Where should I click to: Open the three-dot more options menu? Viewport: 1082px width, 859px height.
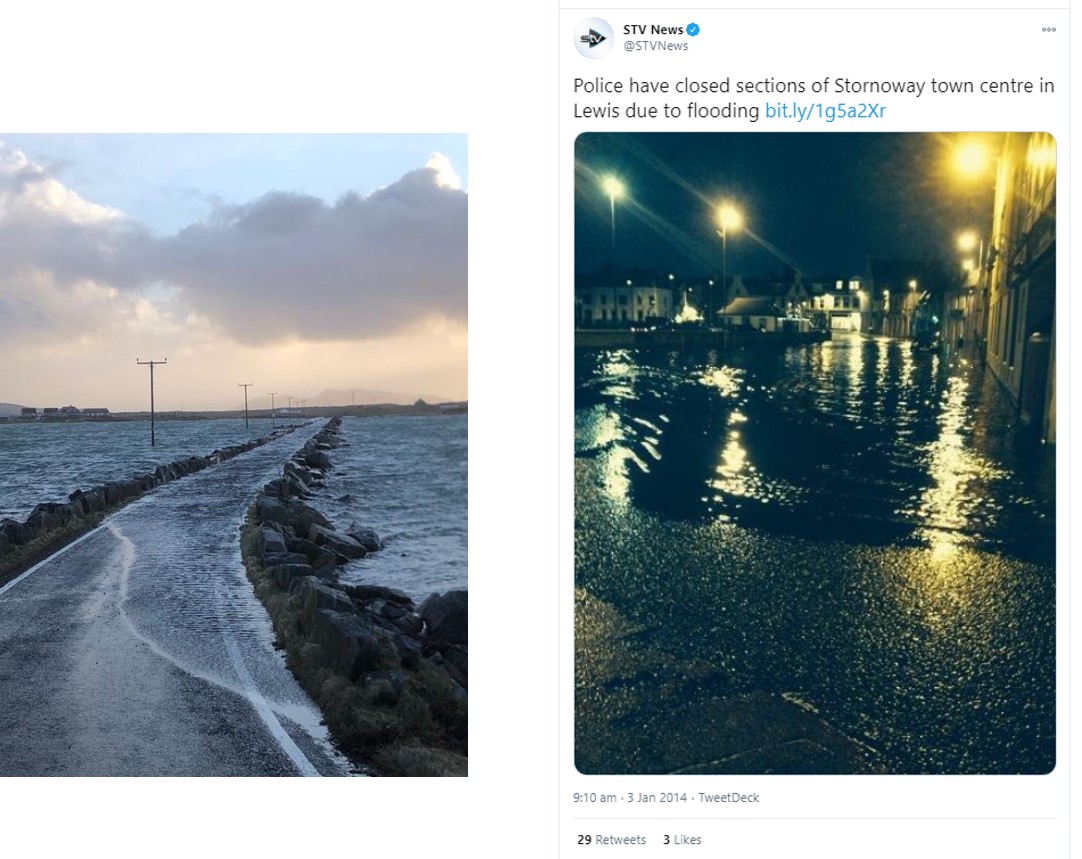click(1048, 30)
